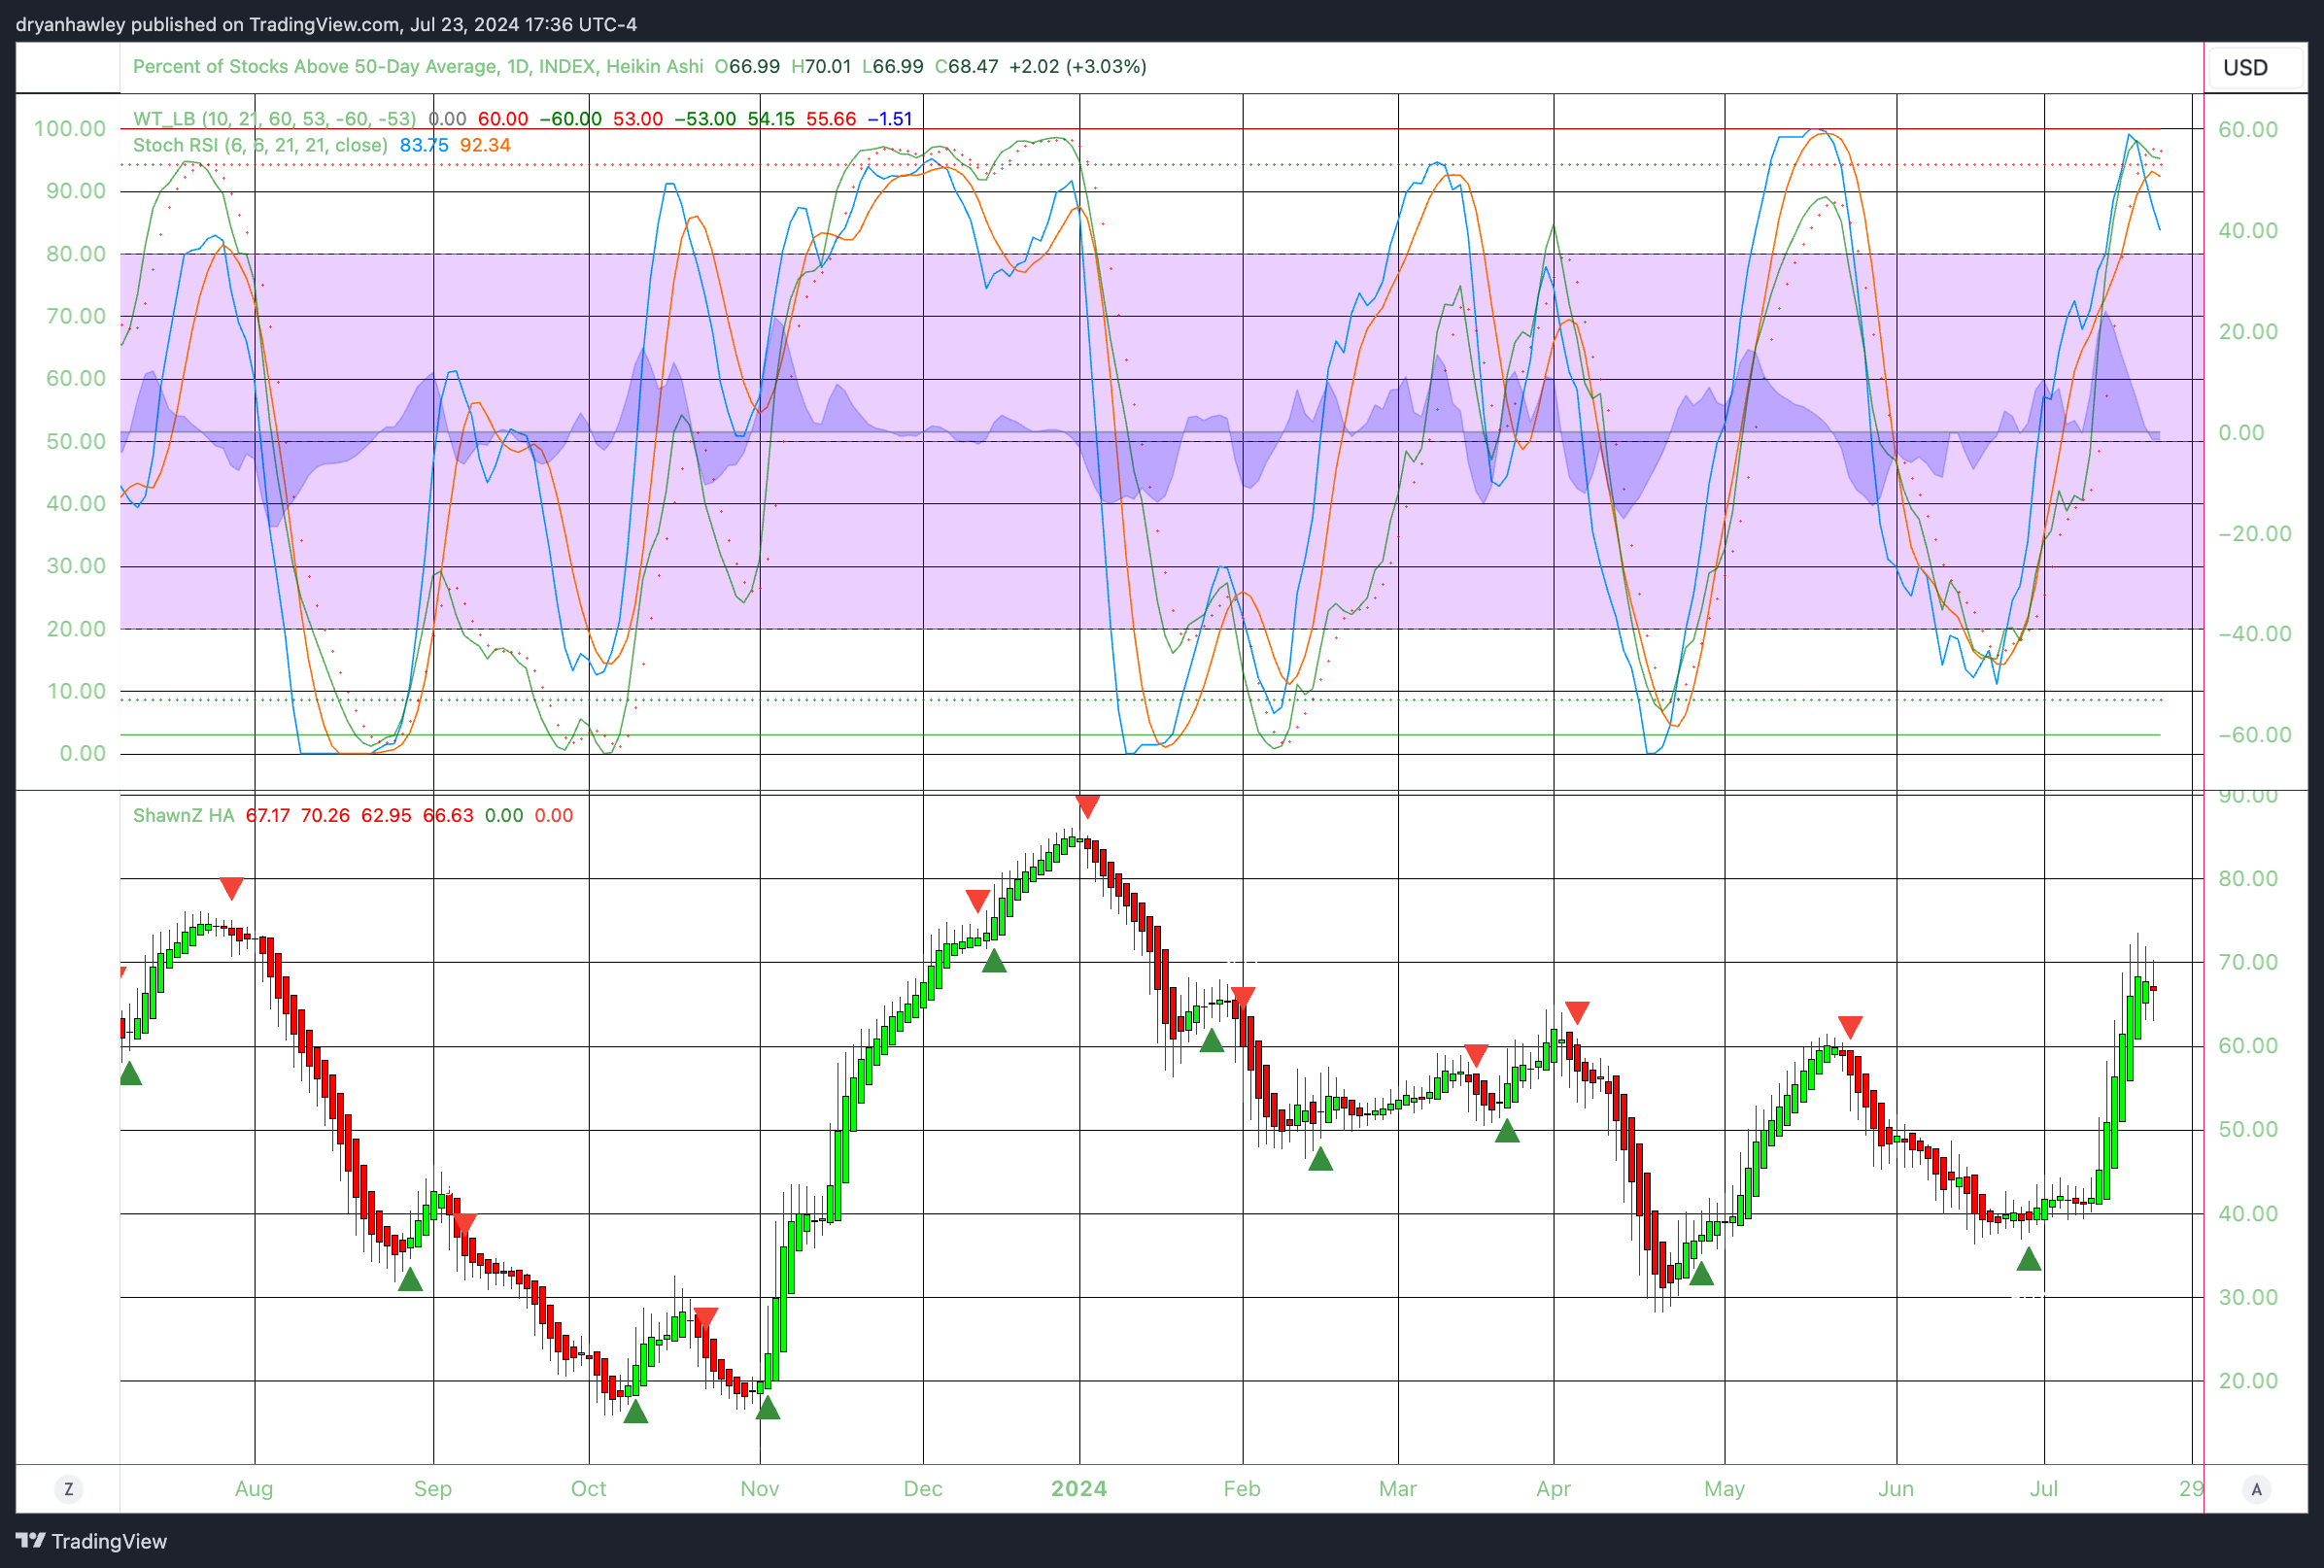
Task: Click the Oct label on the time axis
Action: [589, 1489]
